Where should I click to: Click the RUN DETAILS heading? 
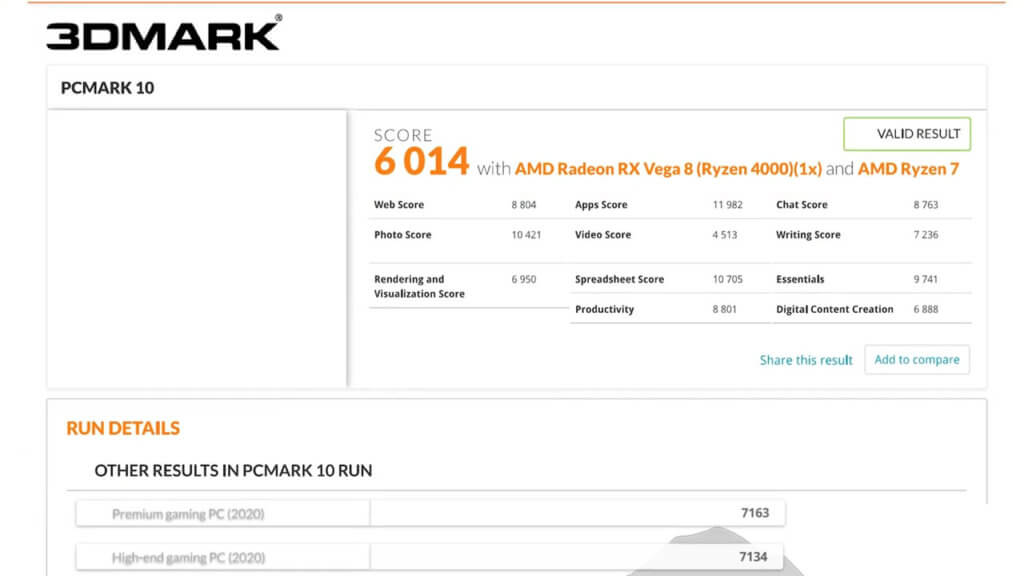[123, 428]
